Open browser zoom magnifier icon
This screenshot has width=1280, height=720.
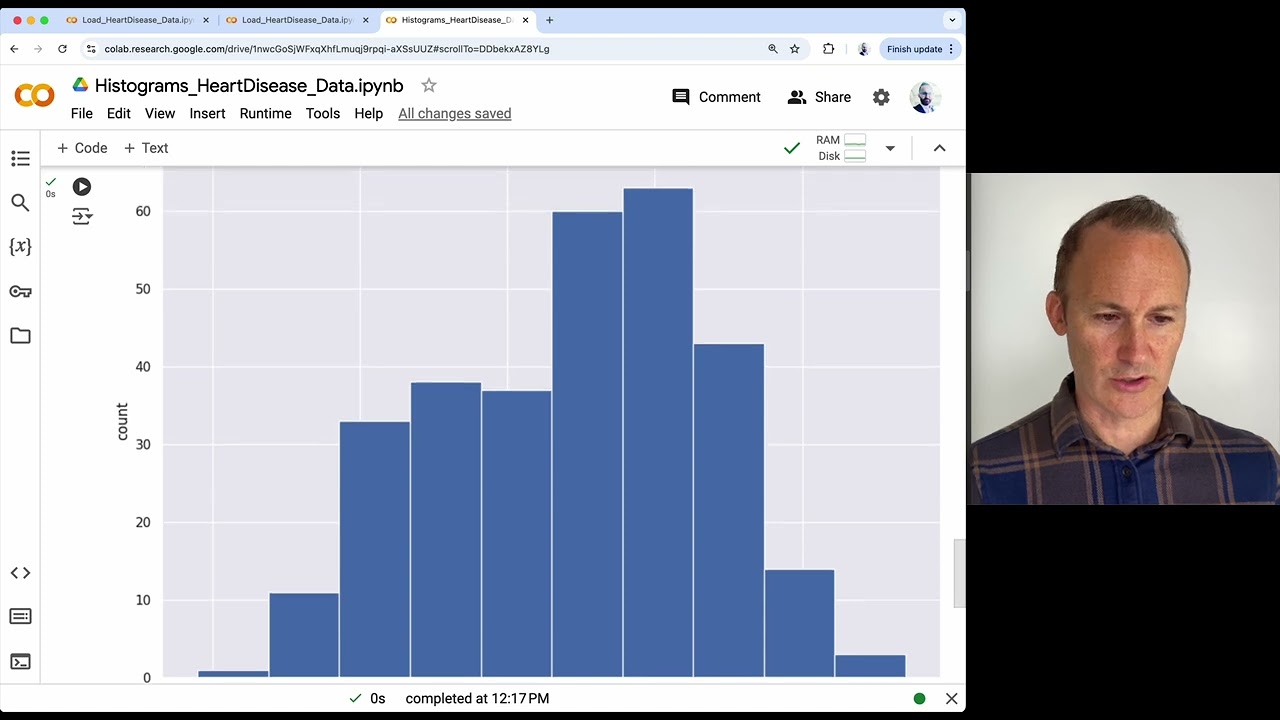[x=773, y=49]
